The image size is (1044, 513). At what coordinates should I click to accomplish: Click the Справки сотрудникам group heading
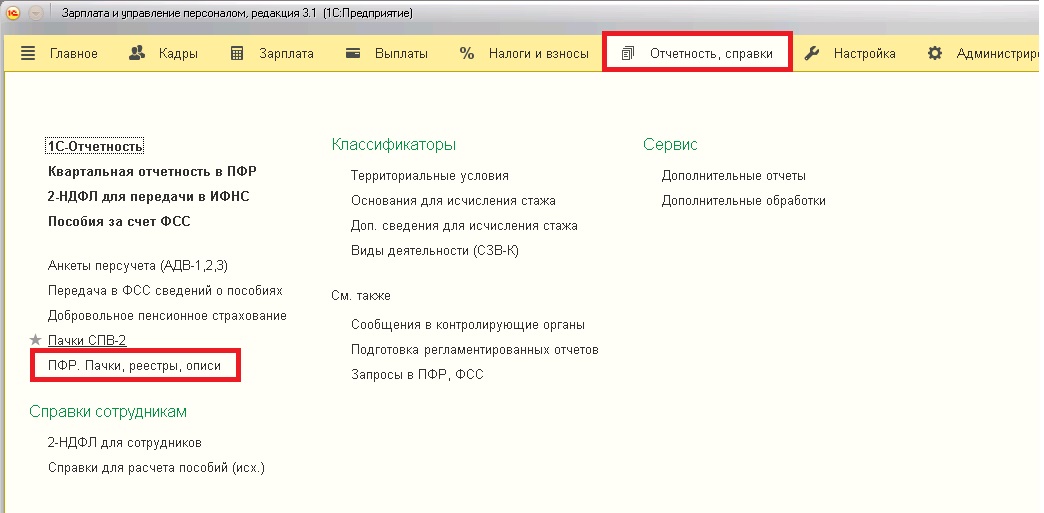pyautogui.click(x=108, y=412)
